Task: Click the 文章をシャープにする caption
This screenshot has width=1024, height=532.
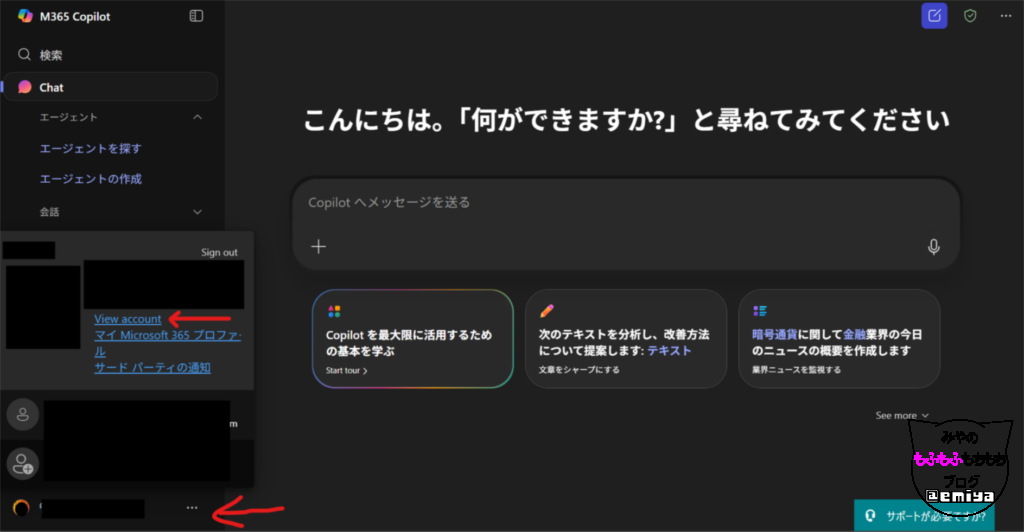Action: point(579,369)
